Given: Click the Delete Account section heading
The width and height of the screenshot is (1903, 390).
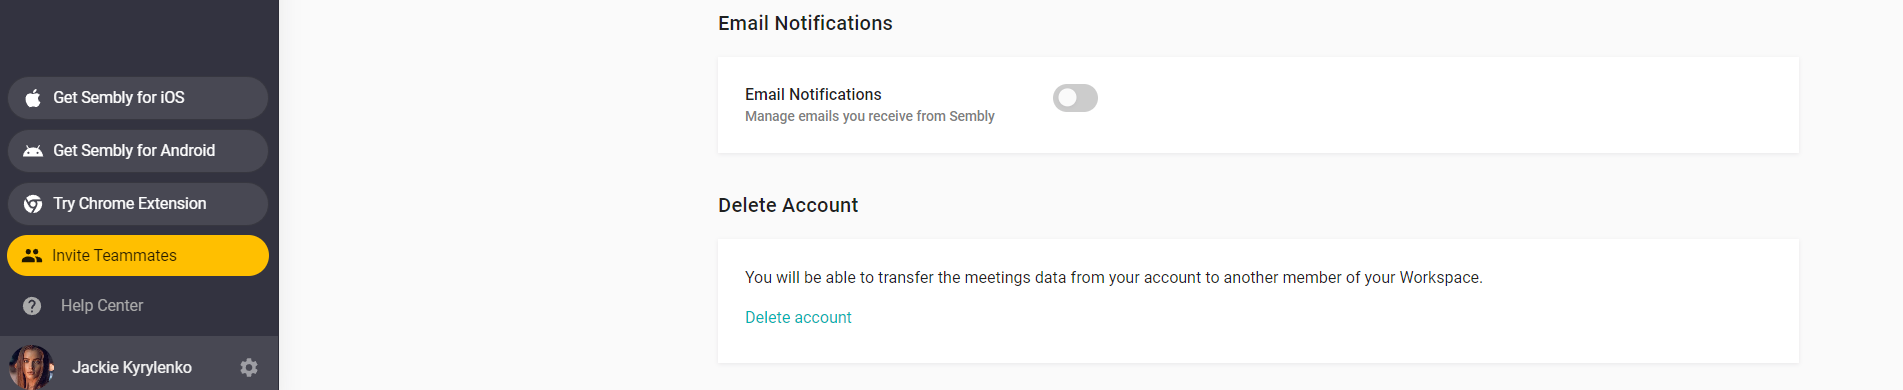Looking at the screenshot, I should coord(788,205).
